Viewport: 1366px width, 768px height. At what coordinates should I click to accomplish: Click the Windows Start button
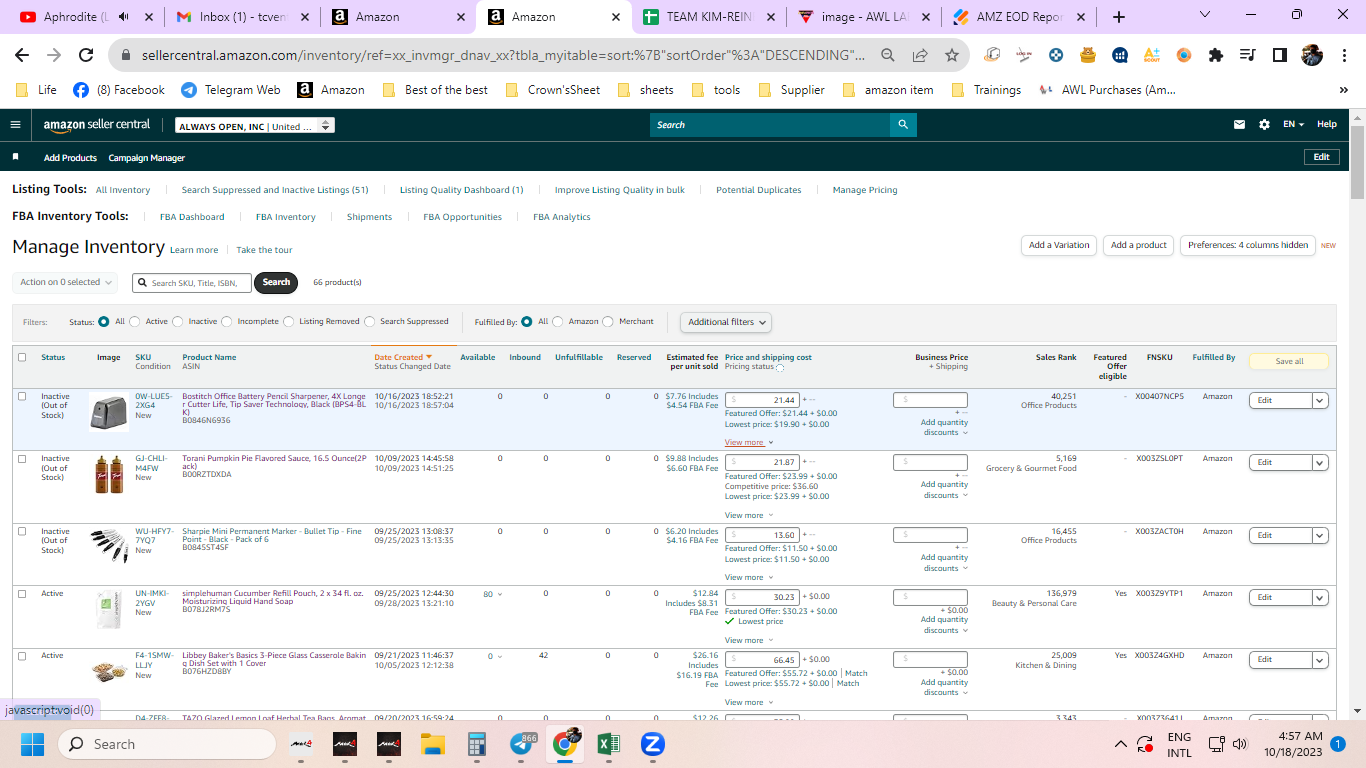click(x=32, y=744)
